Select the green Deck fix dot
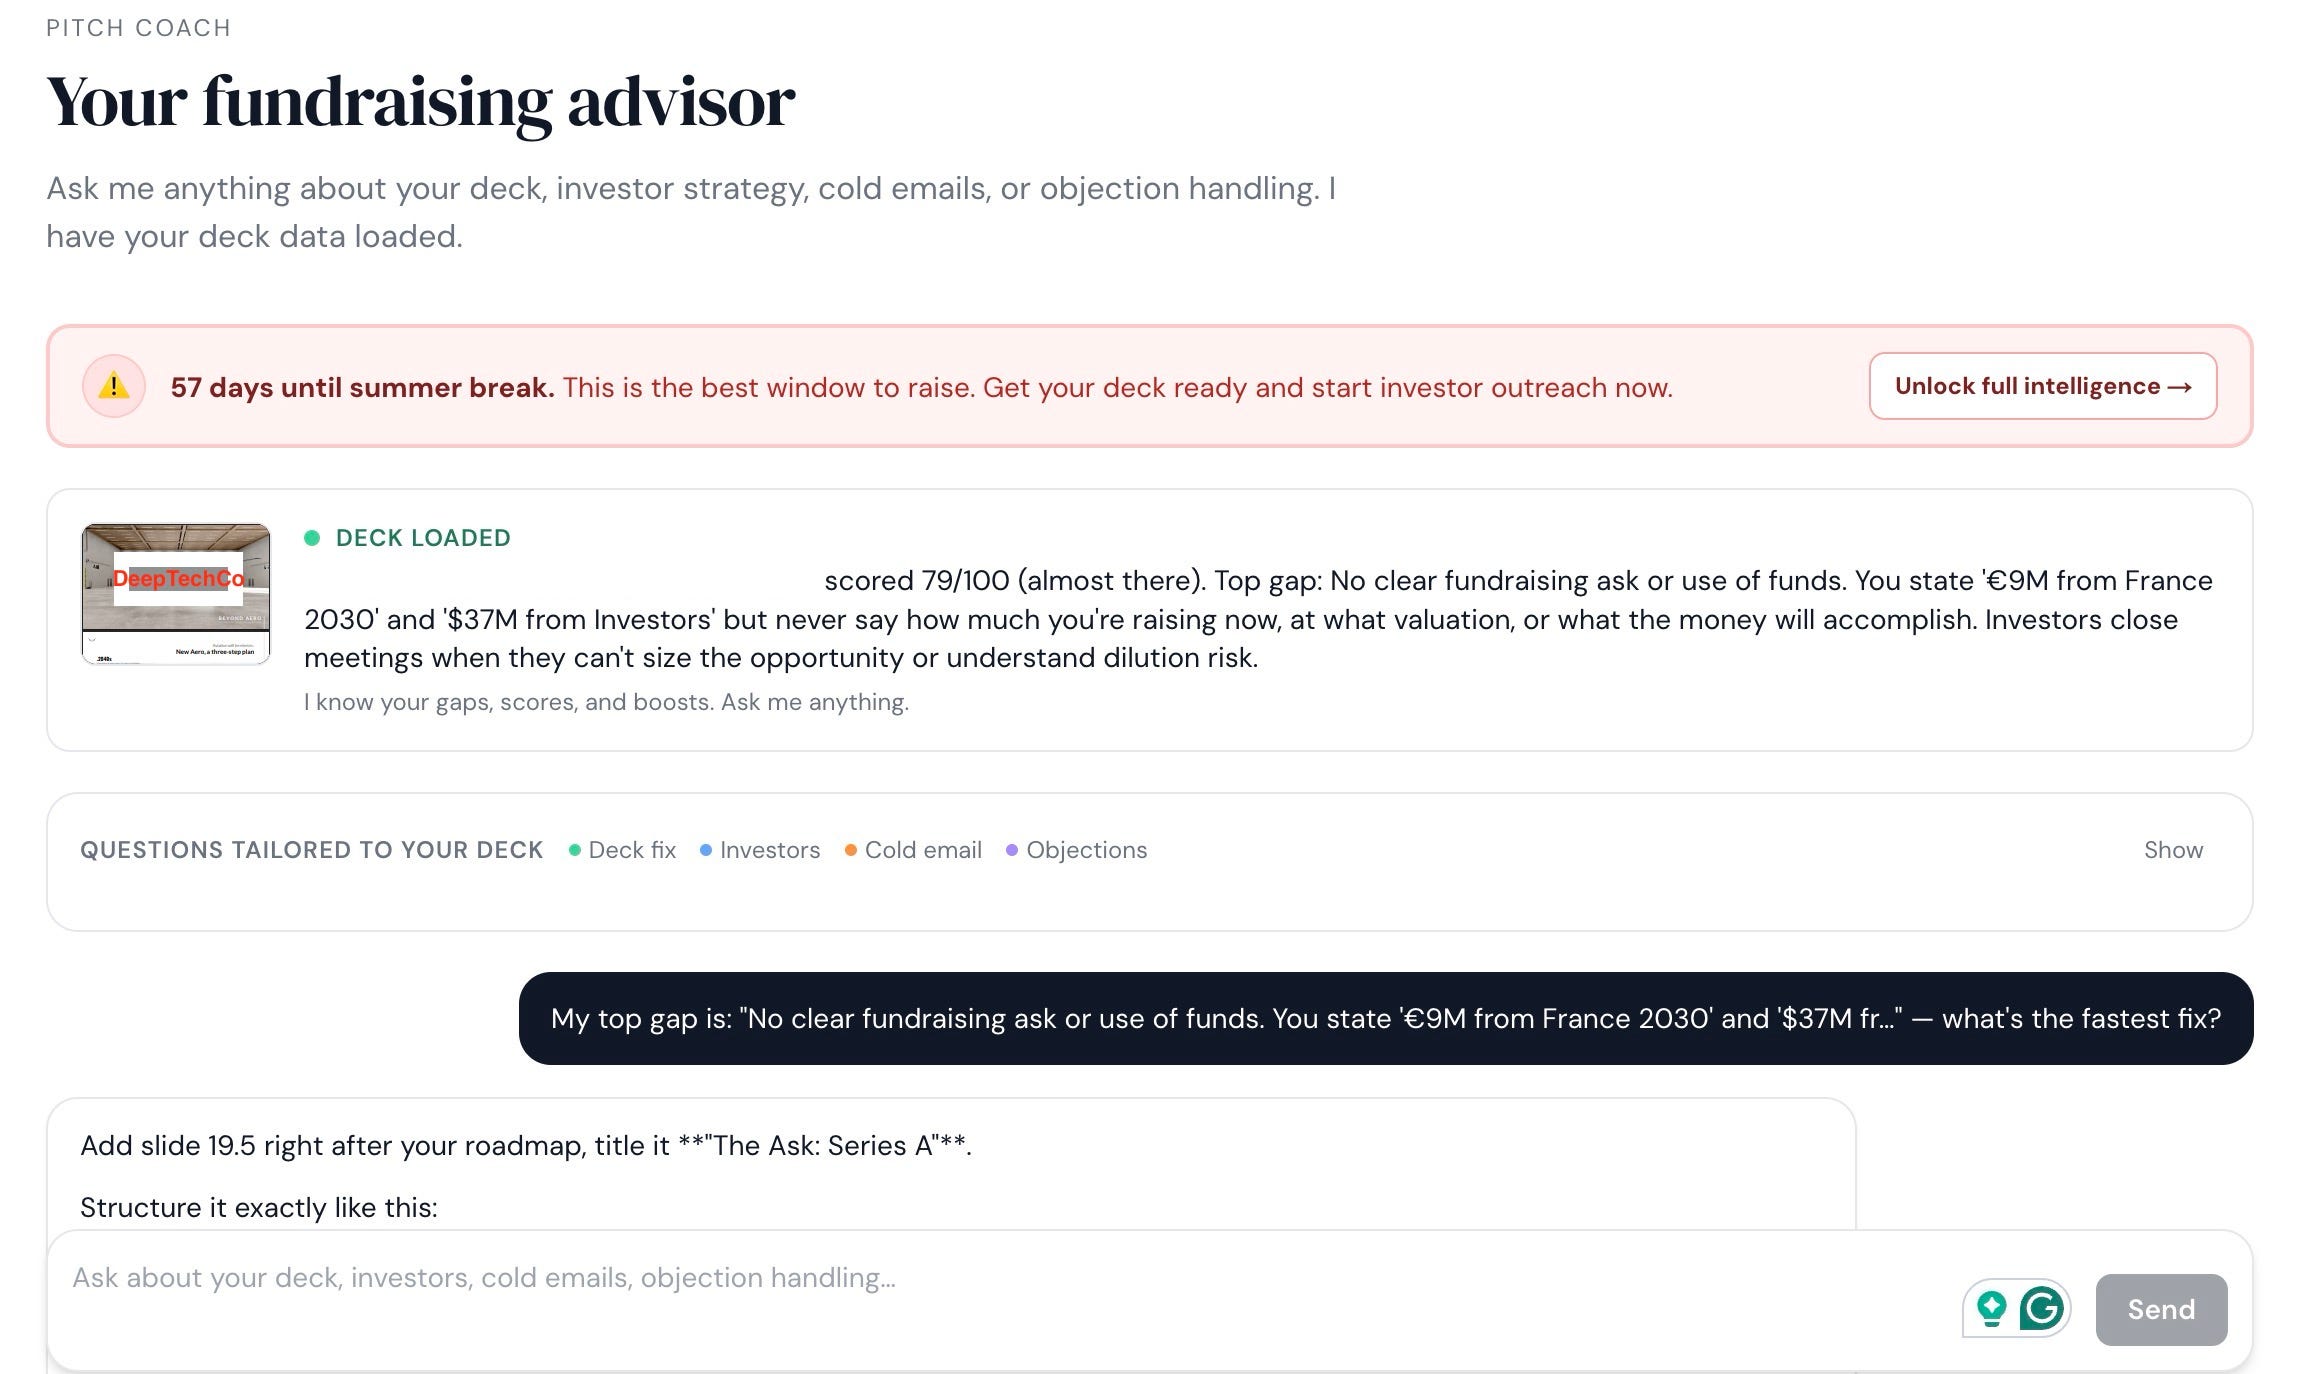2304x1374 pixels. 575,850
